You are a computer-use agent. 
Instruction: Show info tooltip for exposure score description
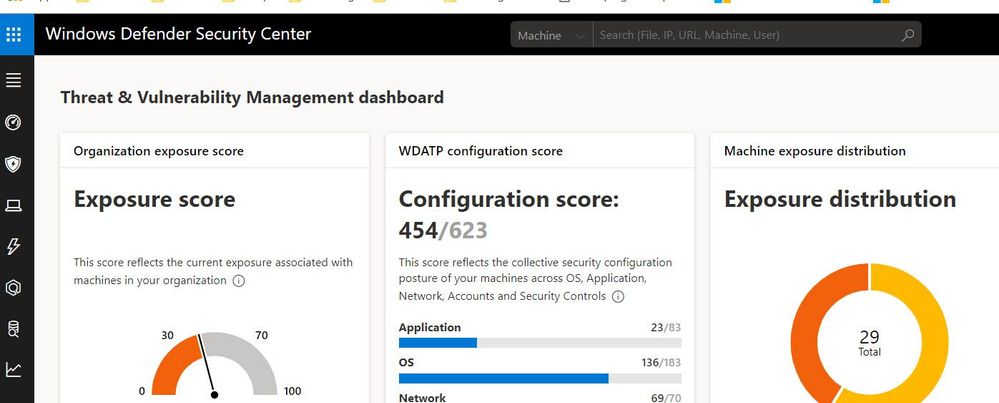coord(238,281)
